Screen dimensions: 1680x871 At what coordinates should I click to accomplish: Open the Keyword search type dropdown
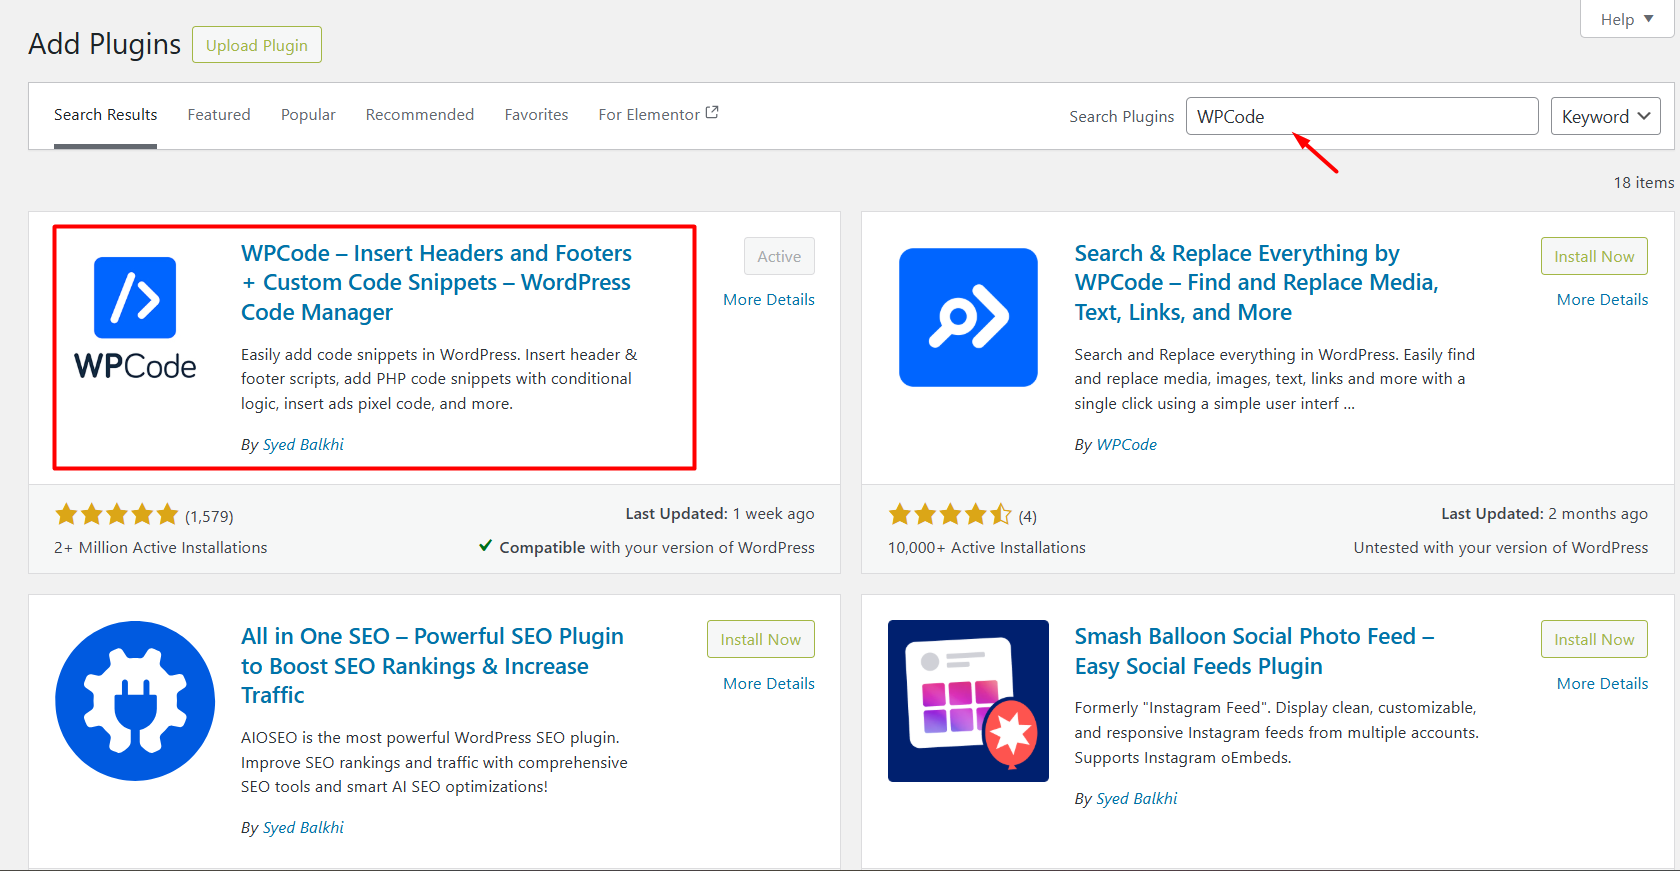click(x=1606, y=116)
